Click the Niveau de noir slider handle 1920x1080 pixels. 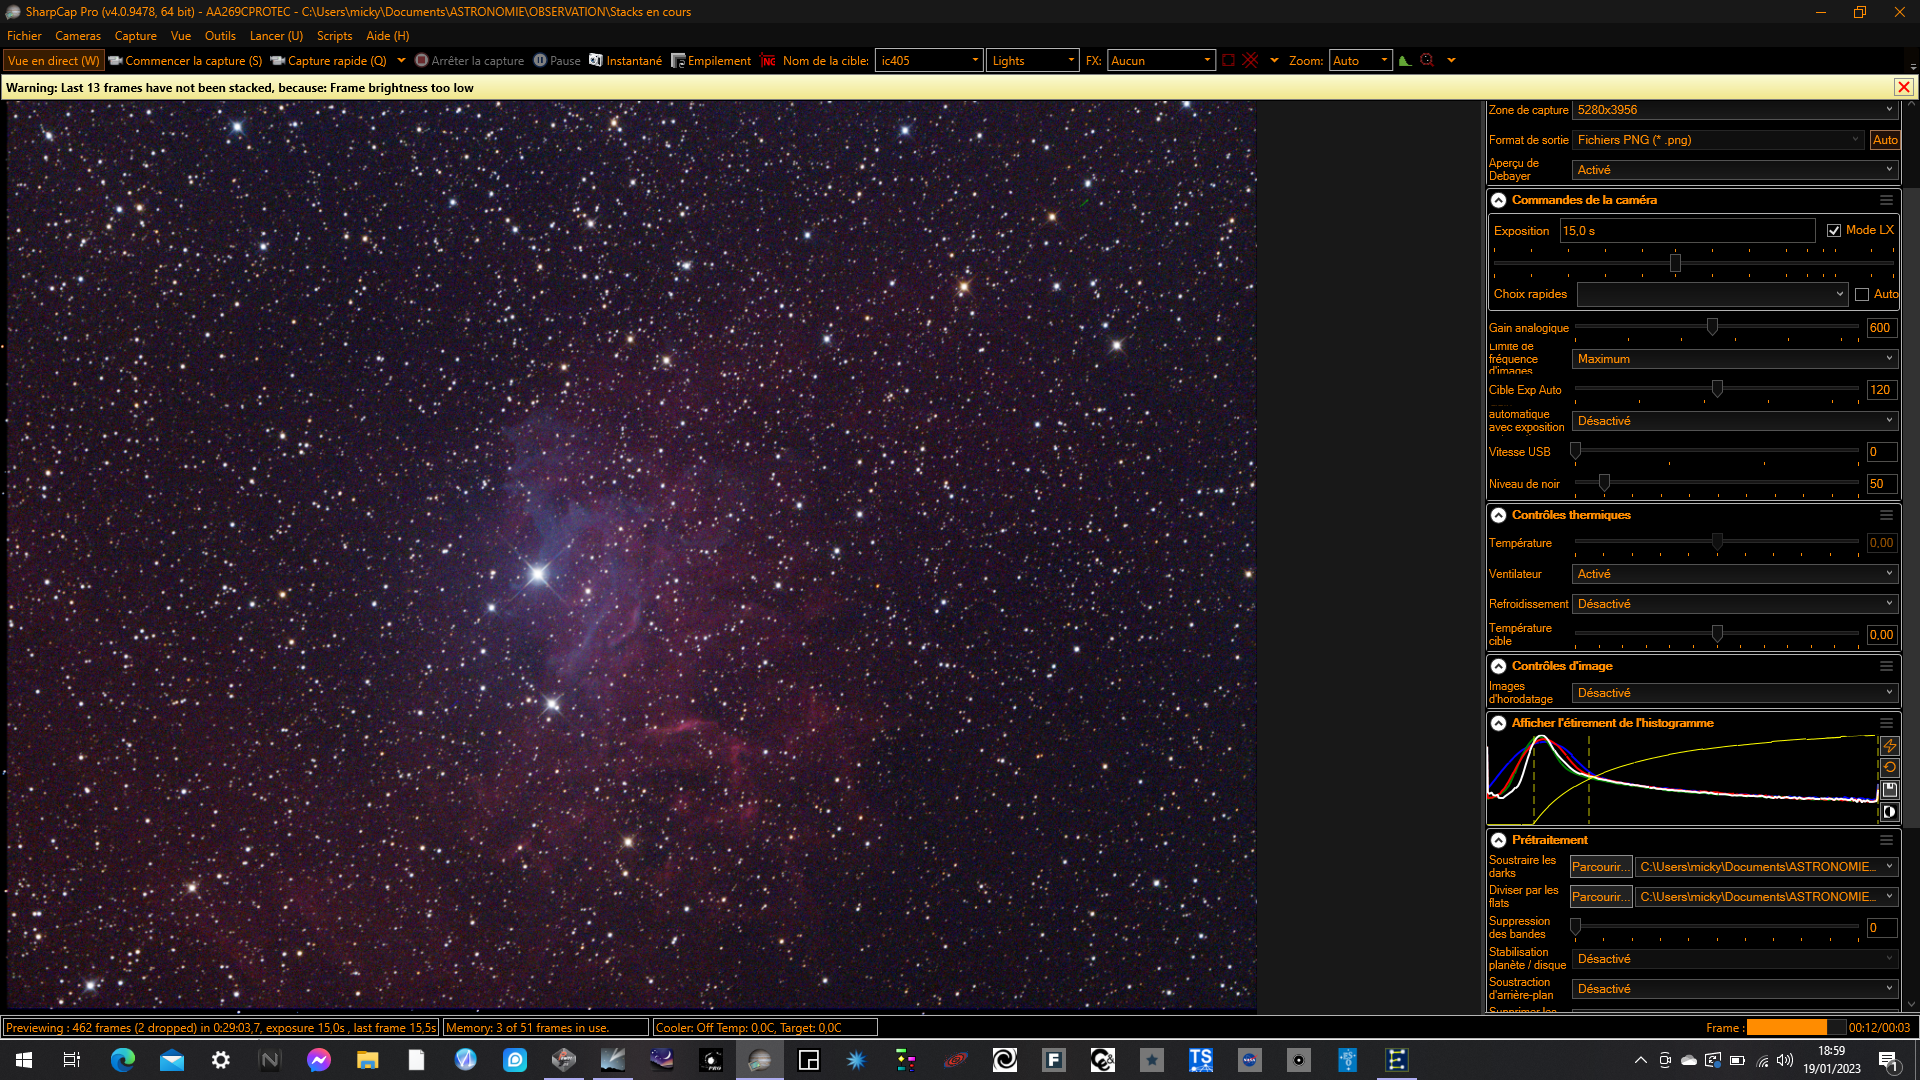pyautogui.click(x=1604, y=483)
